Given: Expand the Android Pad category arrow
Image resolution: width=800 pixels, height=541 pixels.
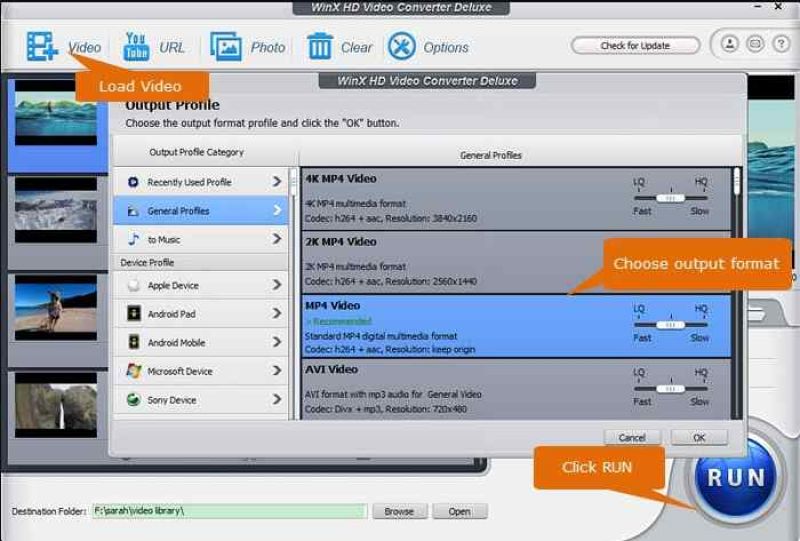Looking at the screenshot, I should (277, 314).
